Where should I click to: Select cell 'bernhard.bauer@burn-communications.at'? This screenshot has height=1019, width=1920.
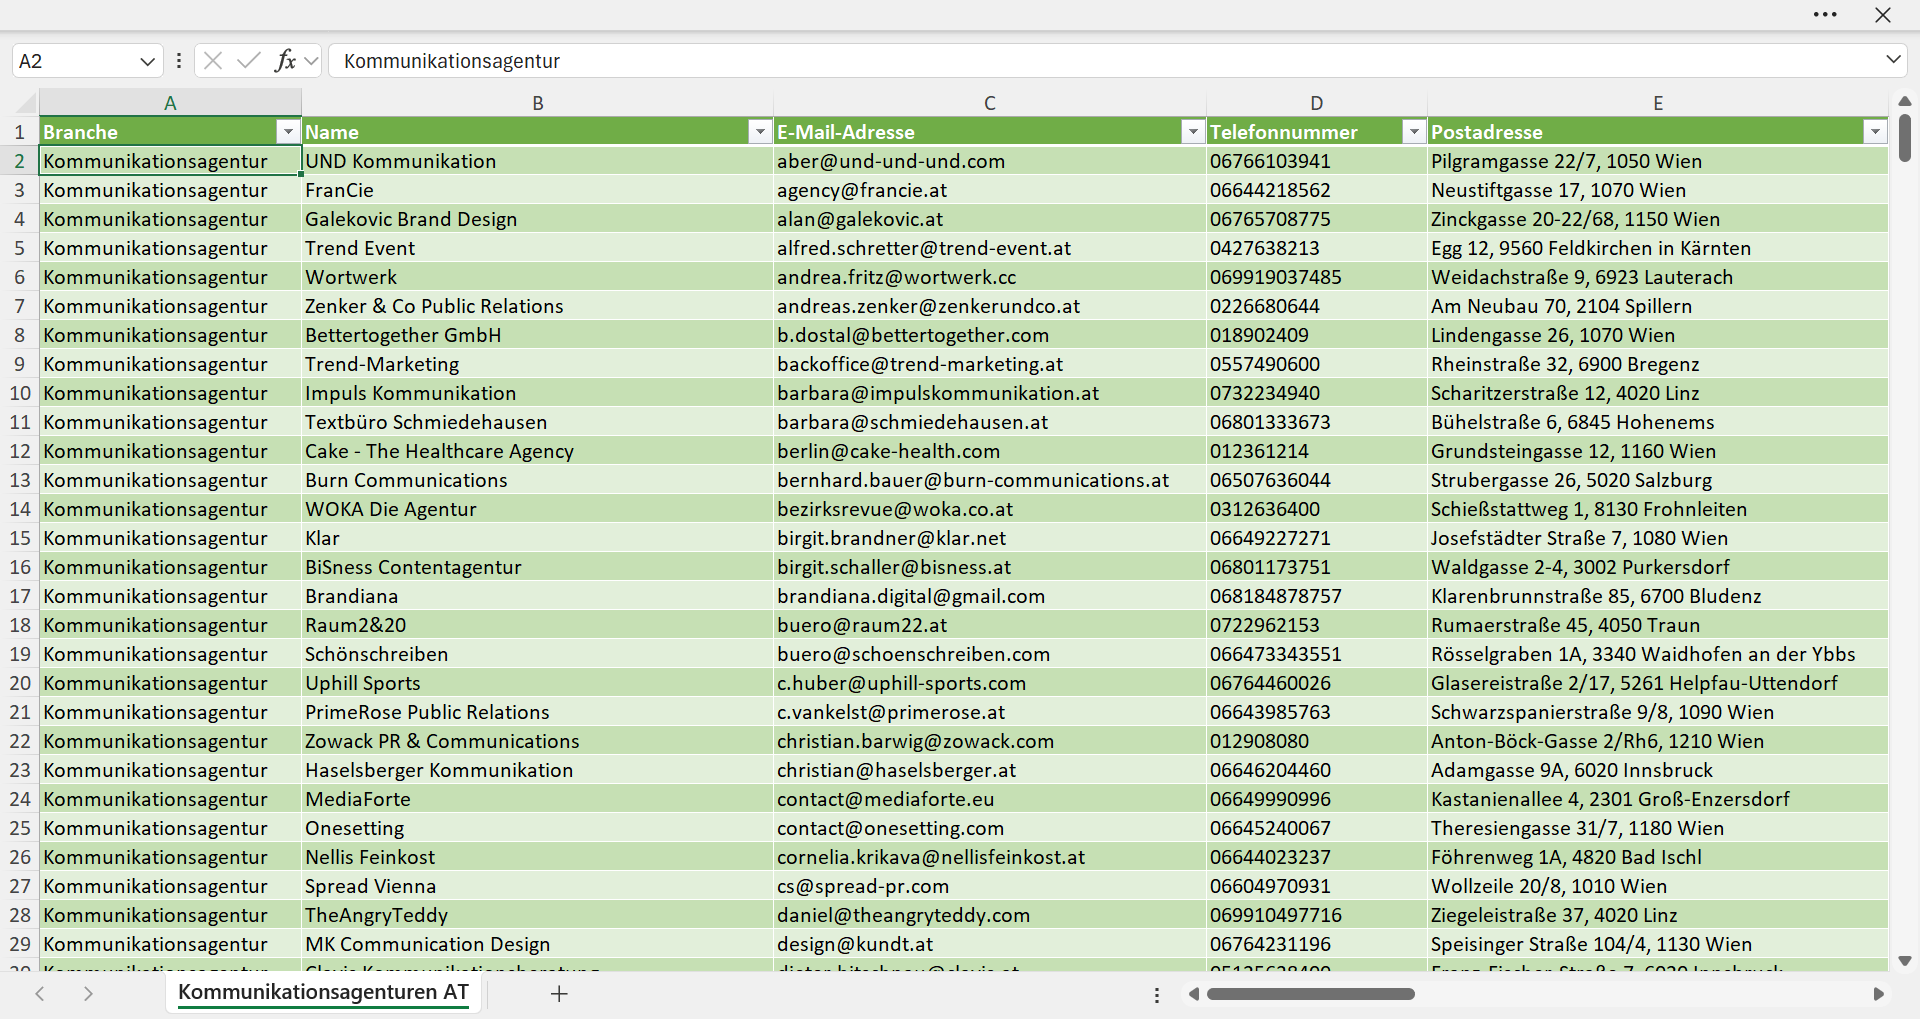click(990, 480)
